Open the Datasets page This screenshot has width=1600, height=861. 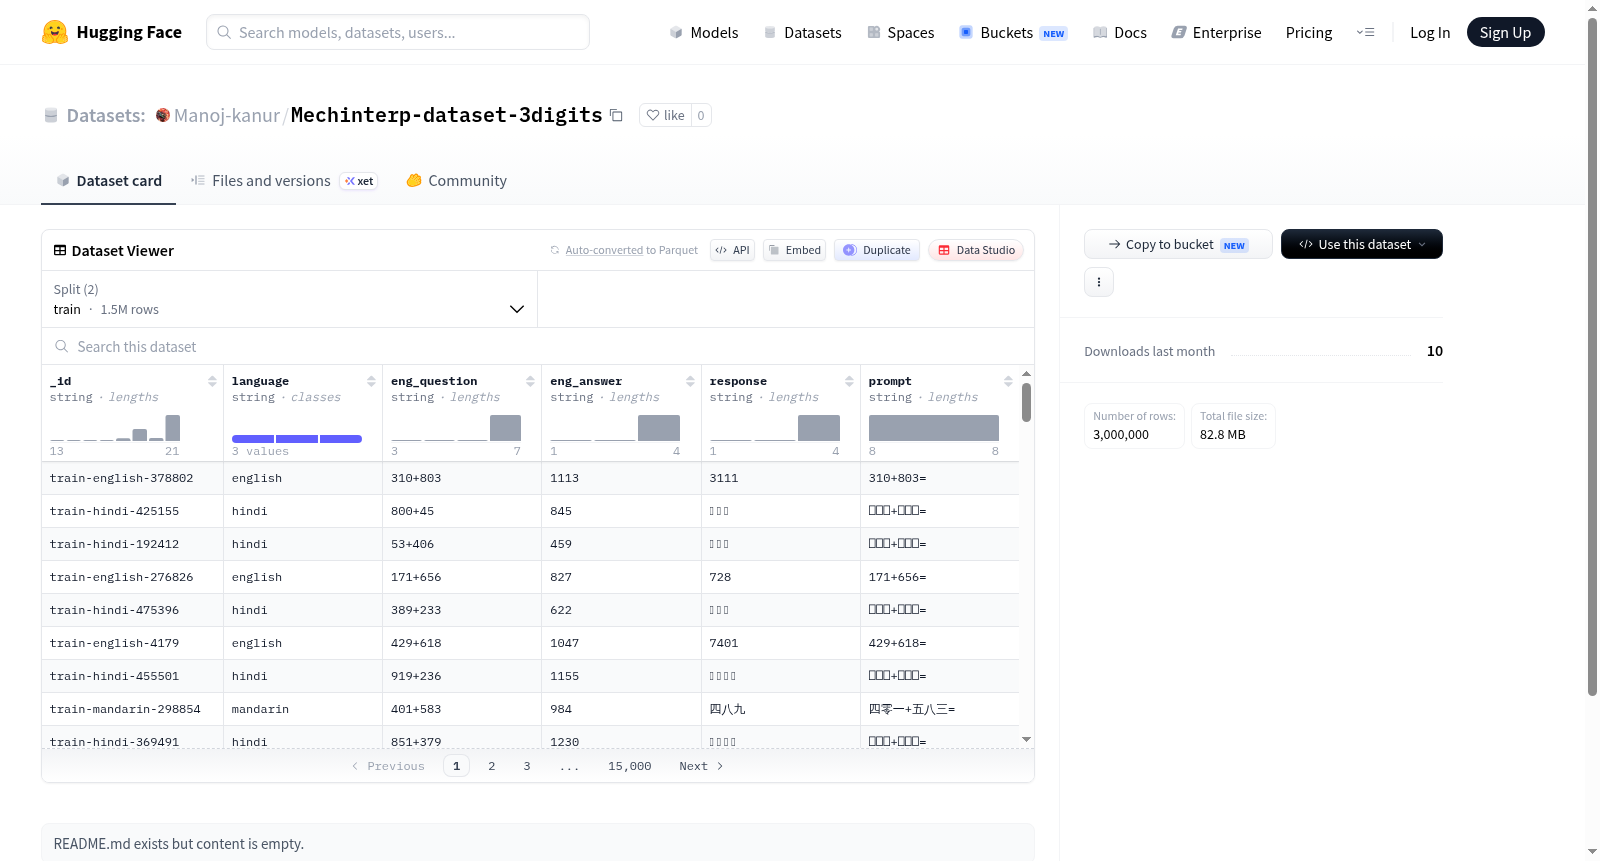tap(803, 33)
